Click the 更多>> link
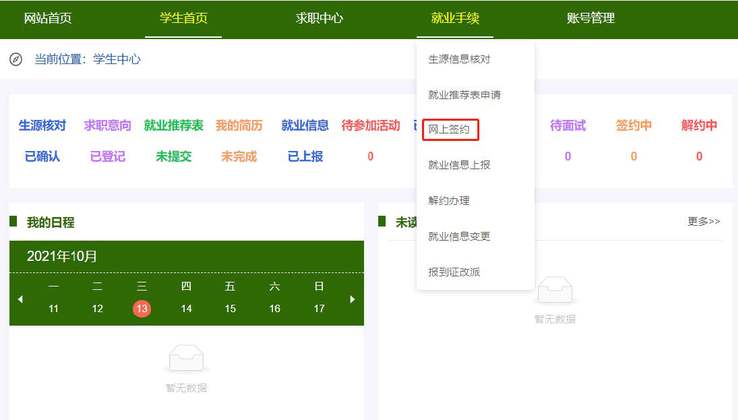Image resolution: width=738 pixels, height=420 pixels. (x=703, y=221)
